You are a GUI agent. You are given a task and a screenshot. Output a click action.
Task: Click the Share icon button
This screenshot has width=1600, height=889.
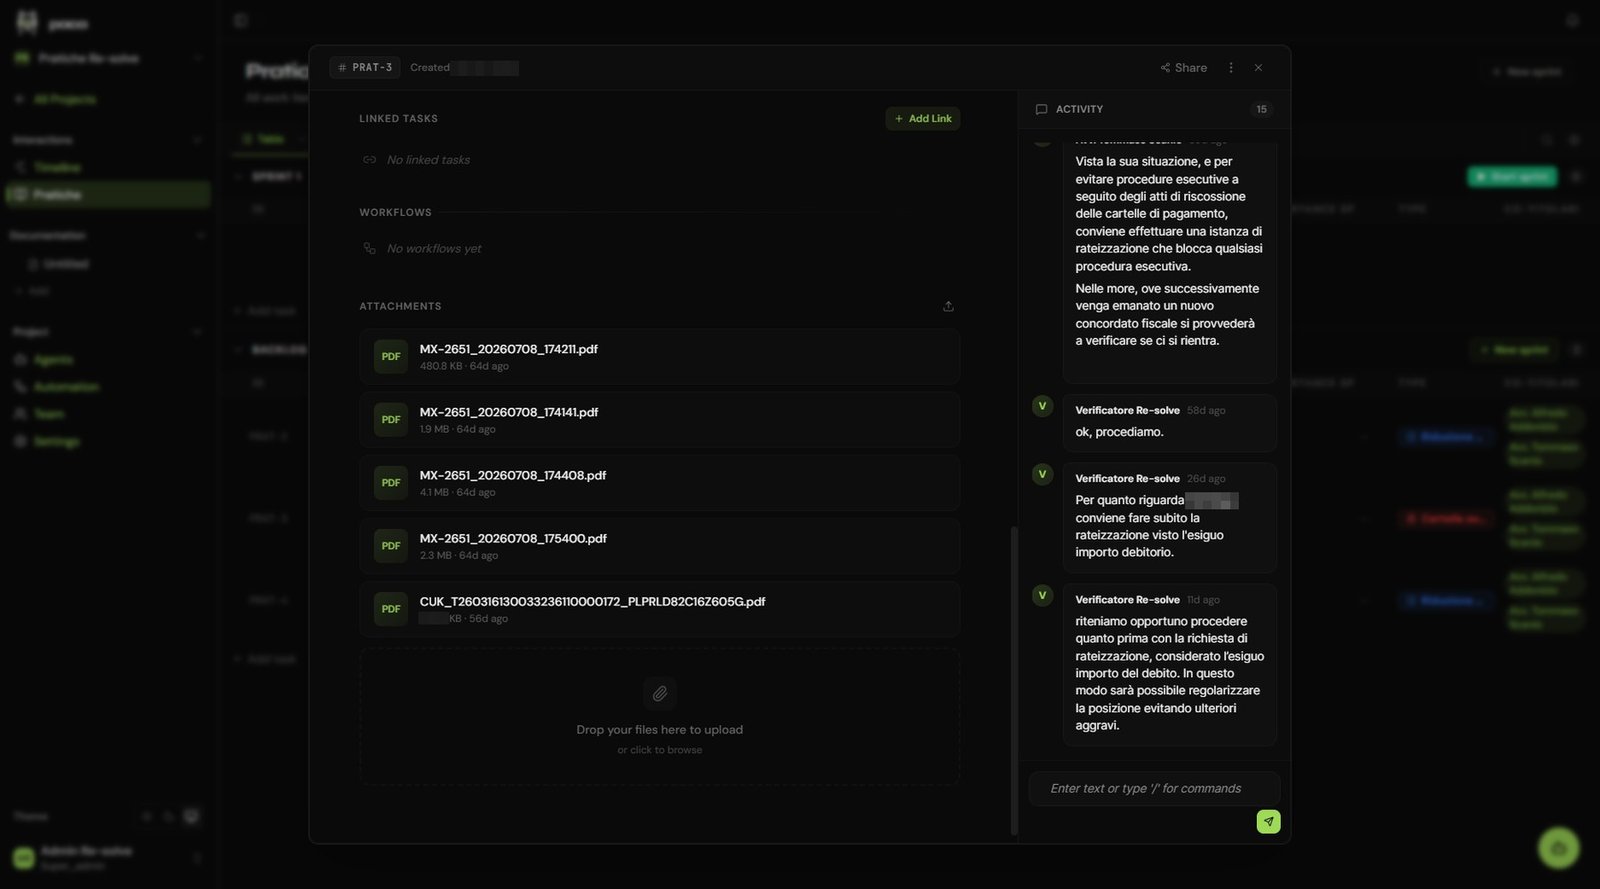(1184, 68)
